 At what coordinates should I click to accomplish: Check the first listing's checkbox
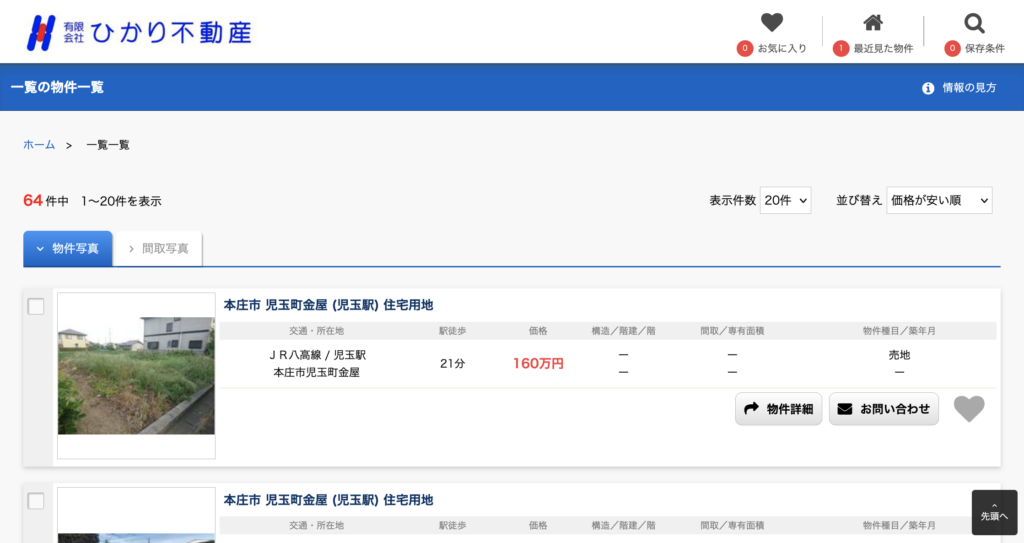36,307
